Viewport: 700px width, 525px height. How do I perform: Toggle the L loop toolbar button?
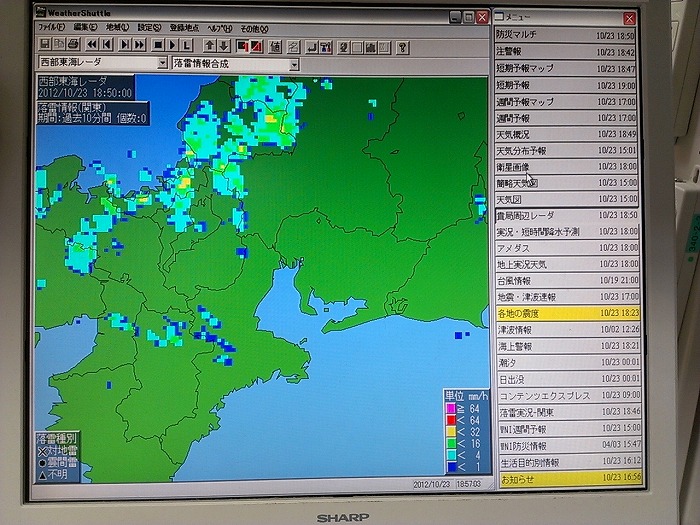click(188, 46)
